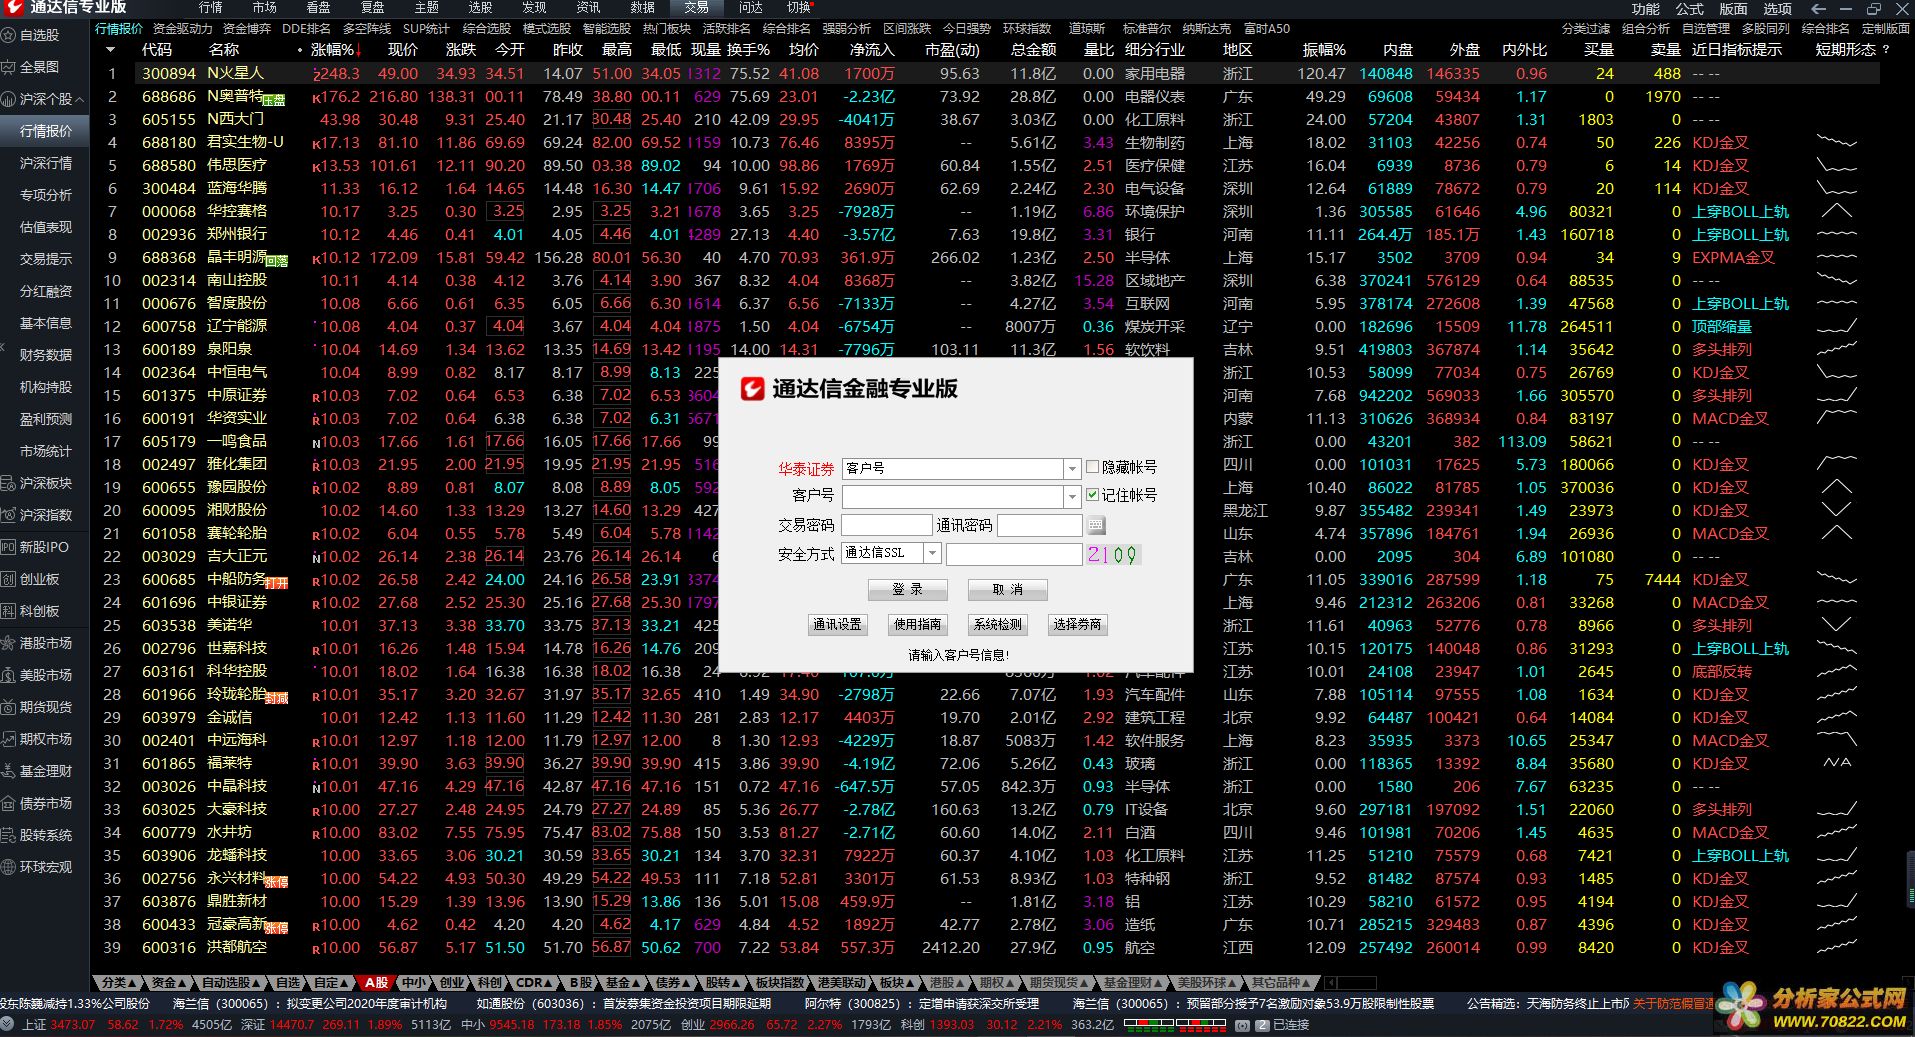The height and width of the screenshot is (1037, 1915).
Task: Select the A股 bottom tab
Action: click(375, 983)
